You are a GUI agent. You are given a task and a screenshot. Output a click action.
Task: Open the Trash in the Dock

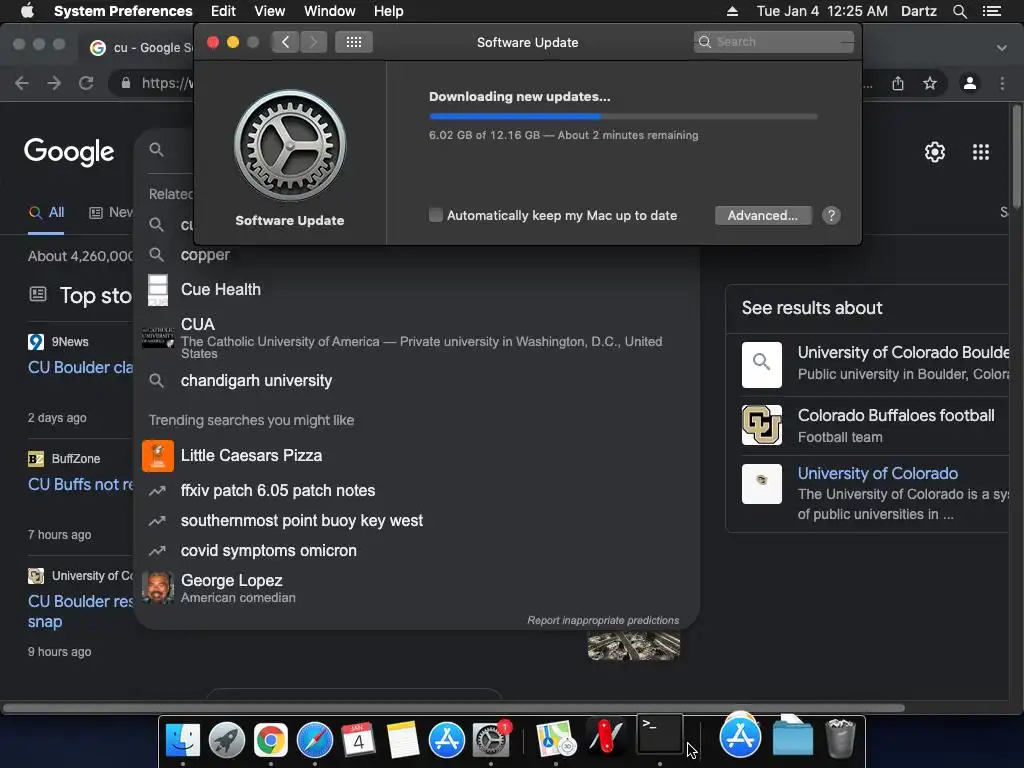pos(840,738)
